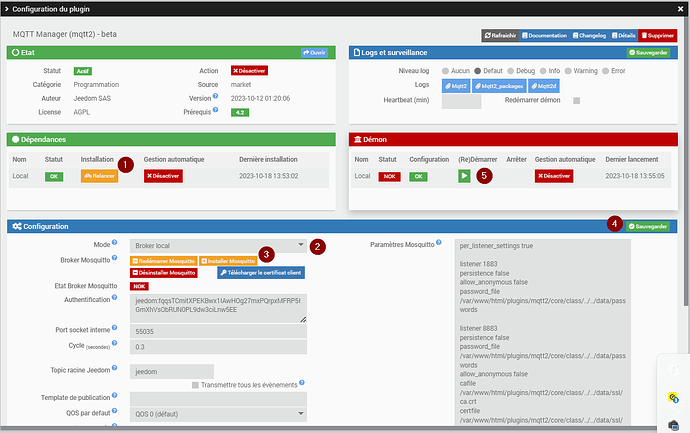Click the help icon next to Template de publication
This screenshot has height=433, width=690.
(114, 395)
